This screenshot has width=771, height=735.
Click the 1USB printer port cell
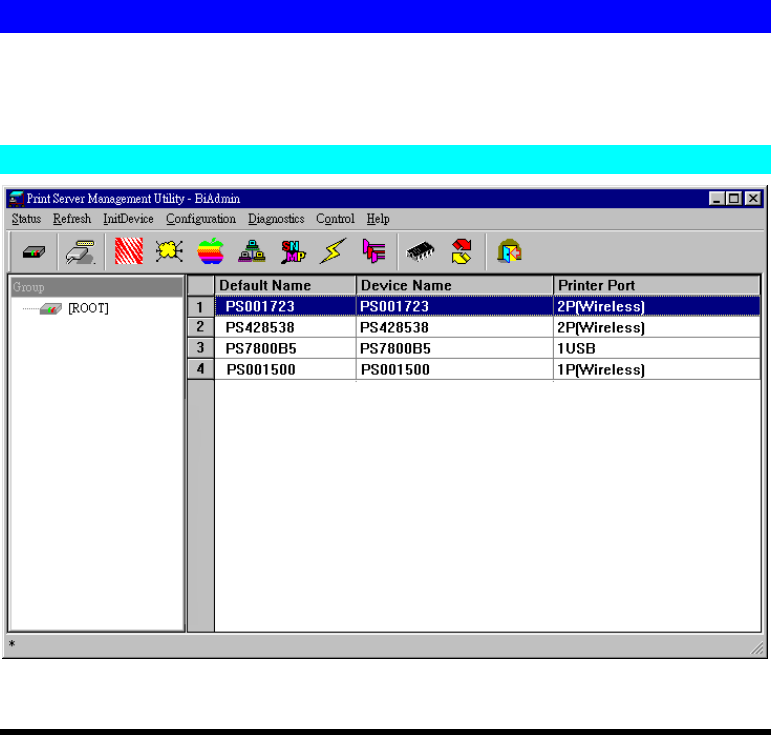(x=657, y=349)
